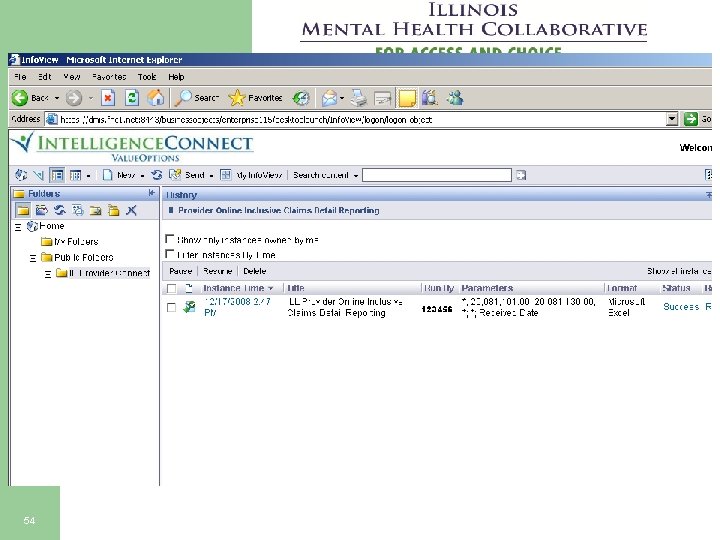
Task: Click the Delete button above the table
Action: (x=255, y=271)
